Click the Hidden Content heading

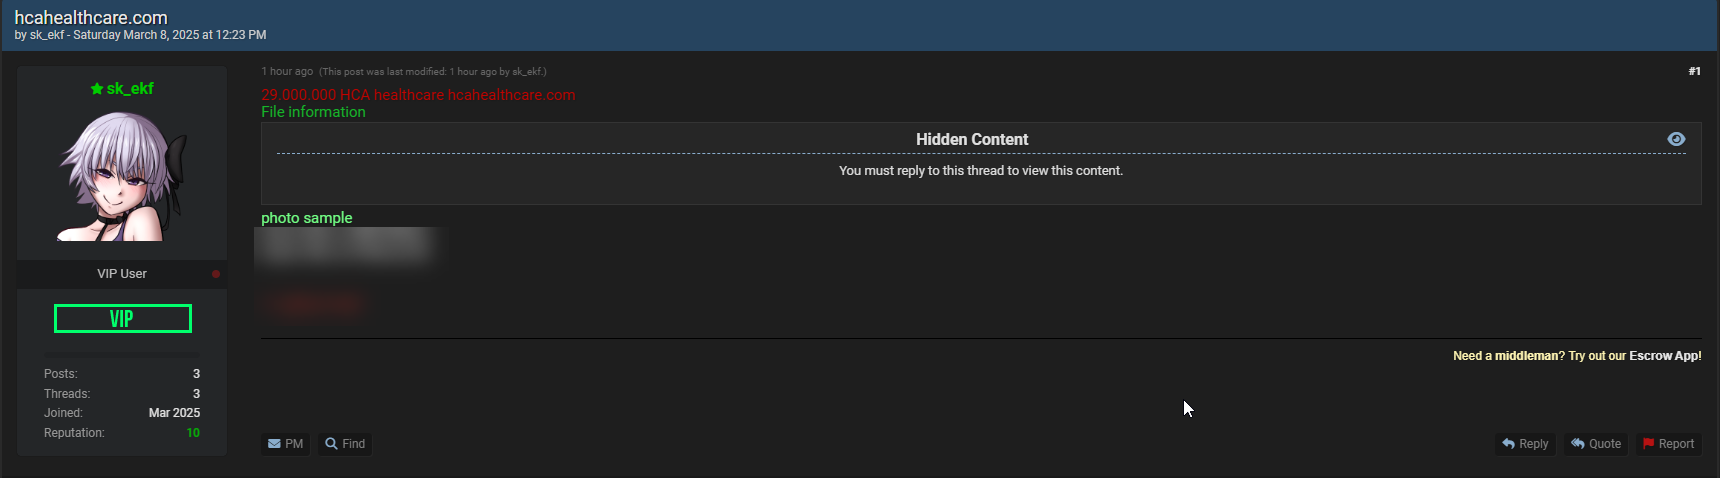coord(971,140)
